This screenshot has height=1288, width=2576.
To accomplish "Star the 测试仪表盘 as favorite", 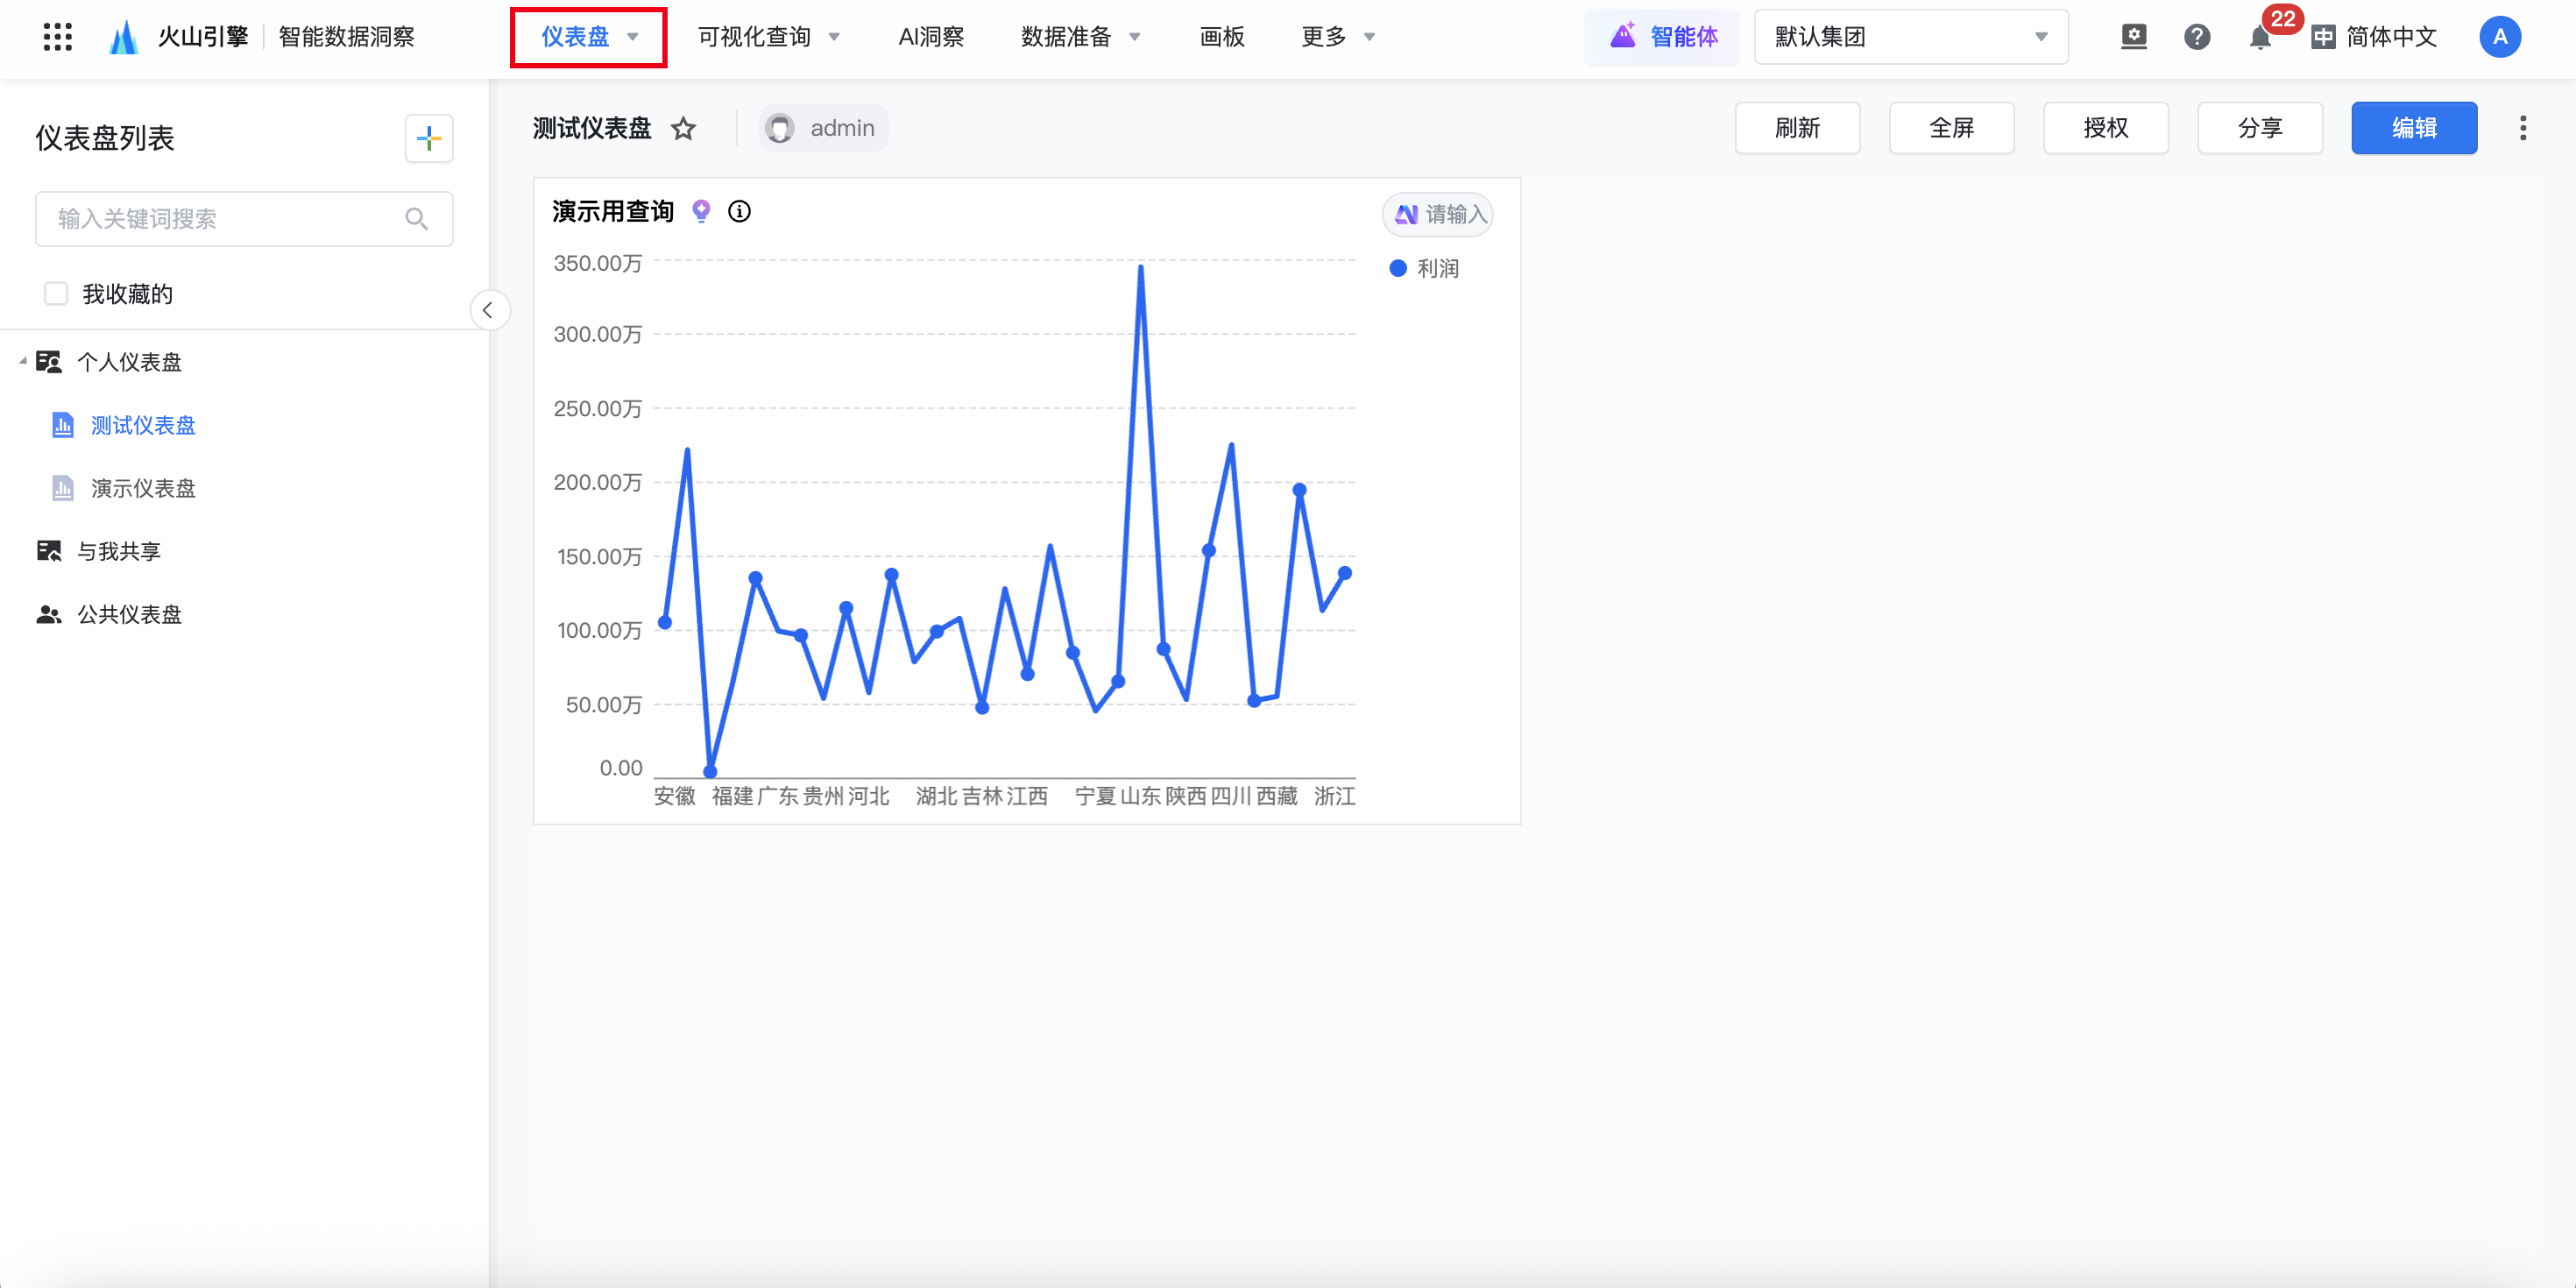I will [x=683, y=129].
